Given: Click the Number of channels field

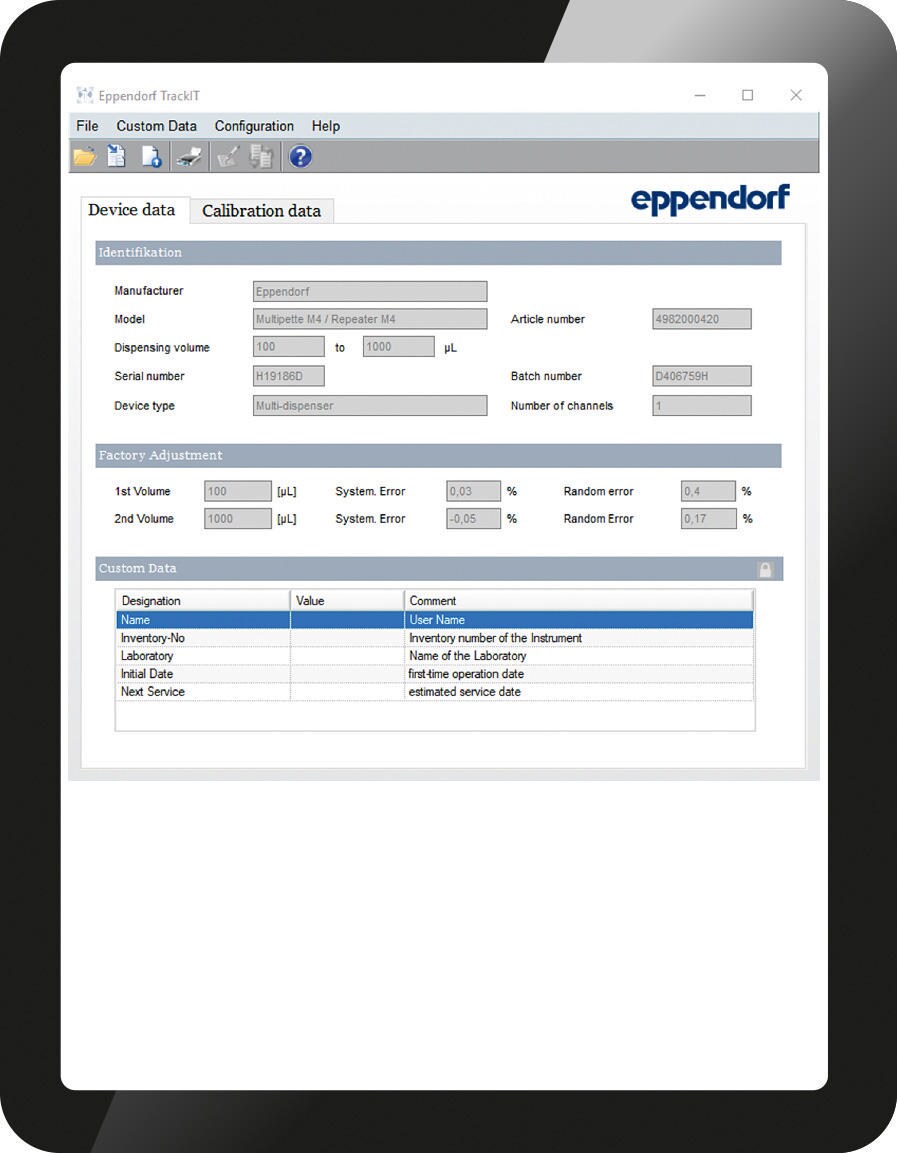Looking at the screenshot, I should [x=701, y=405].
